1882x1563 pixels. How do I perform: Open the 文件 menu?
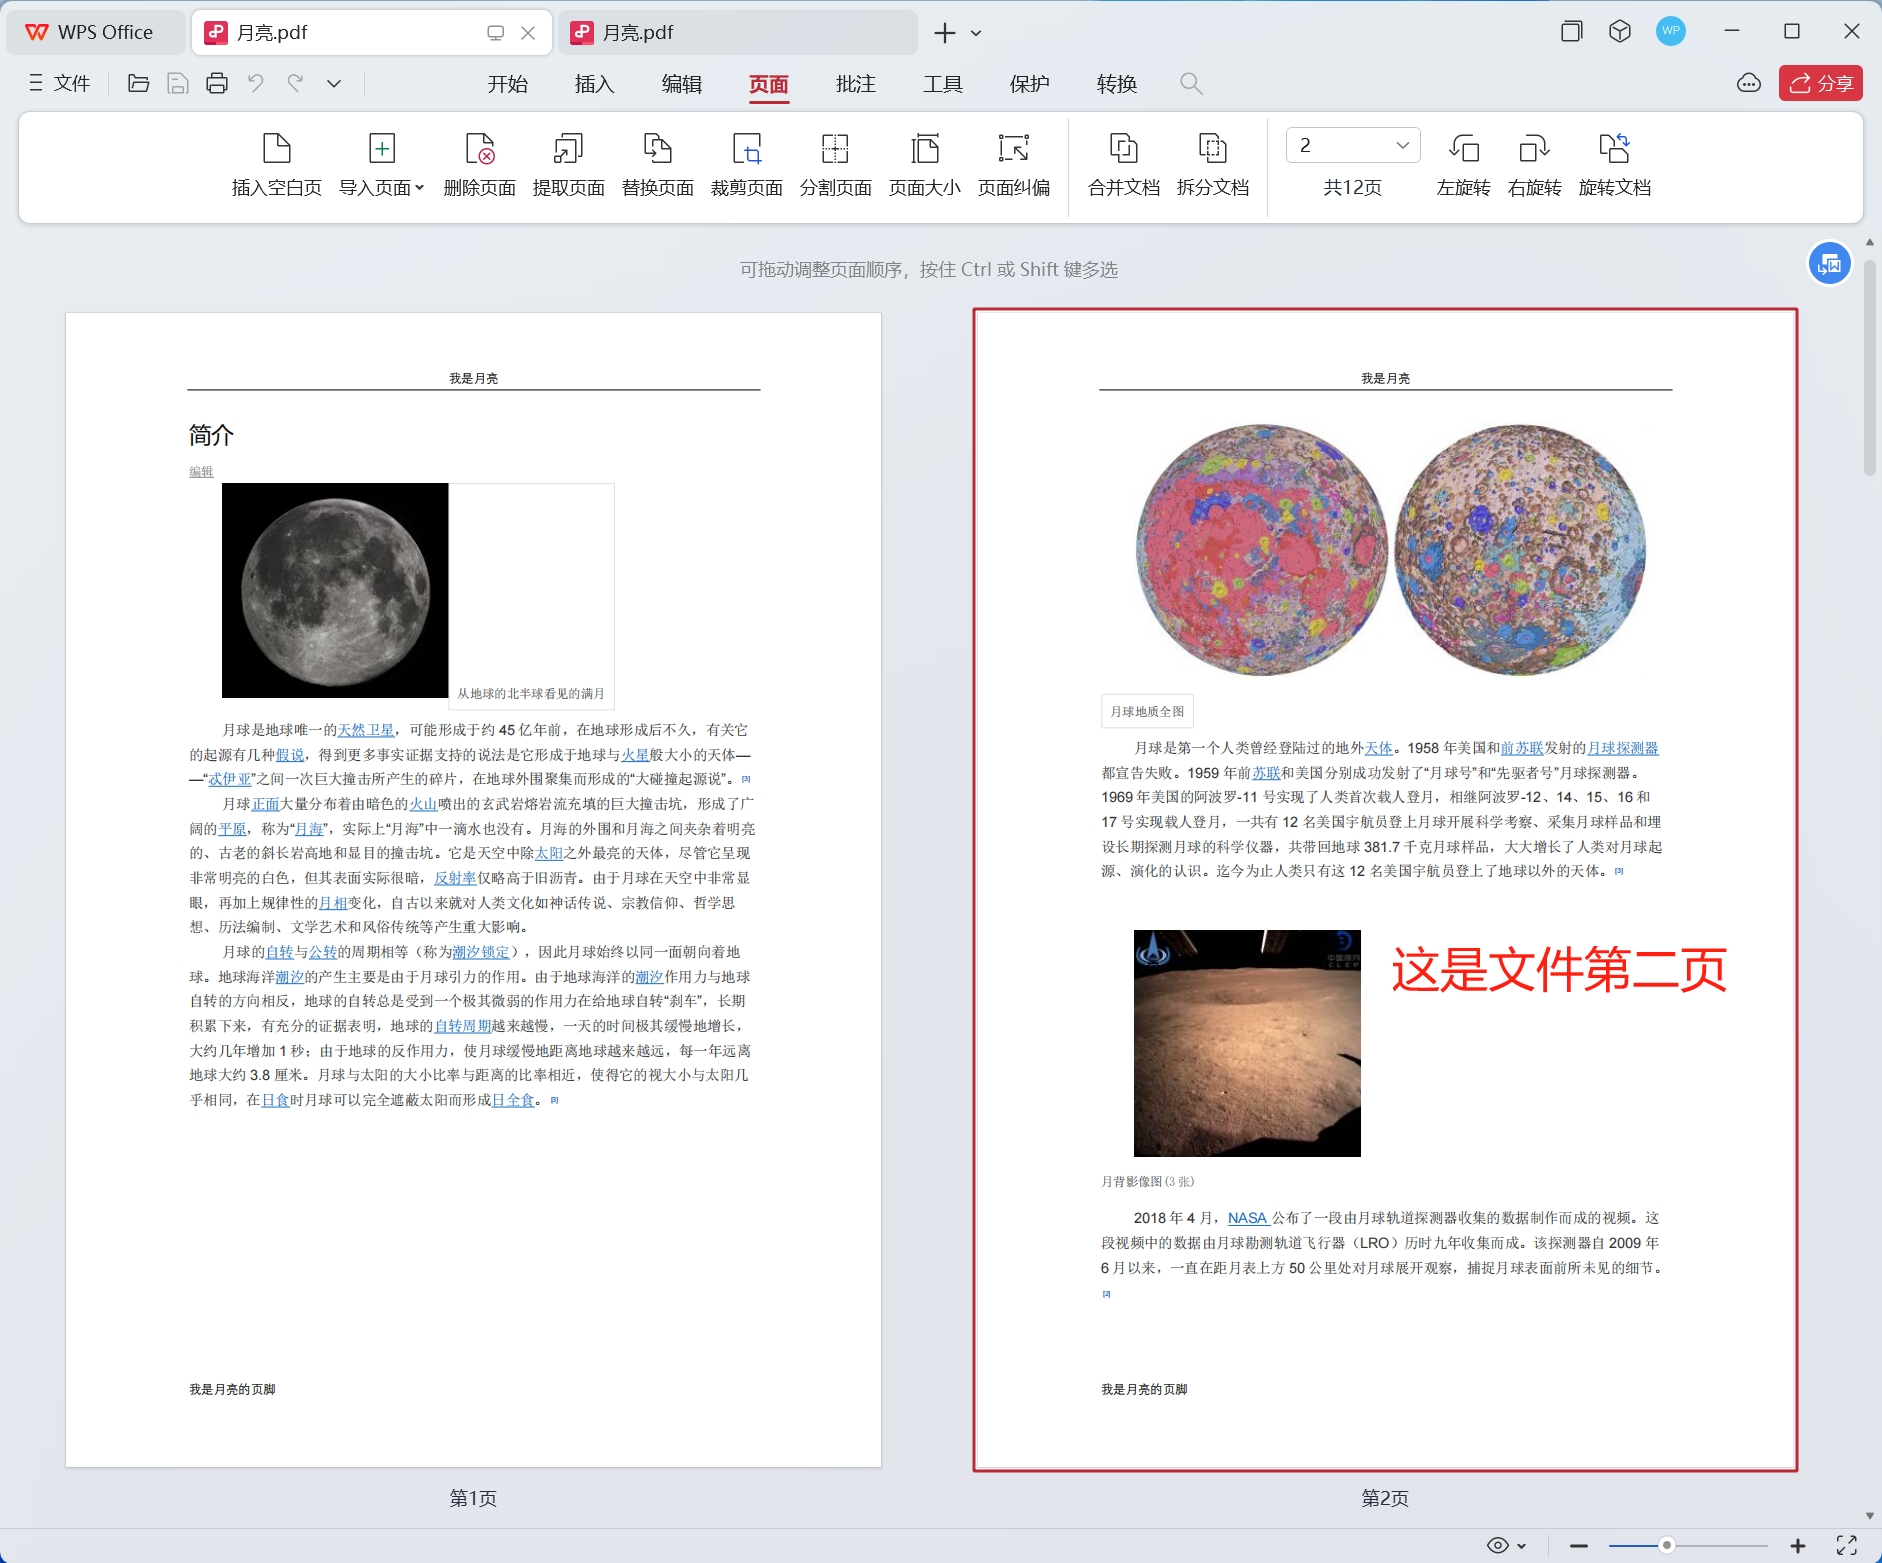point(60,84)
